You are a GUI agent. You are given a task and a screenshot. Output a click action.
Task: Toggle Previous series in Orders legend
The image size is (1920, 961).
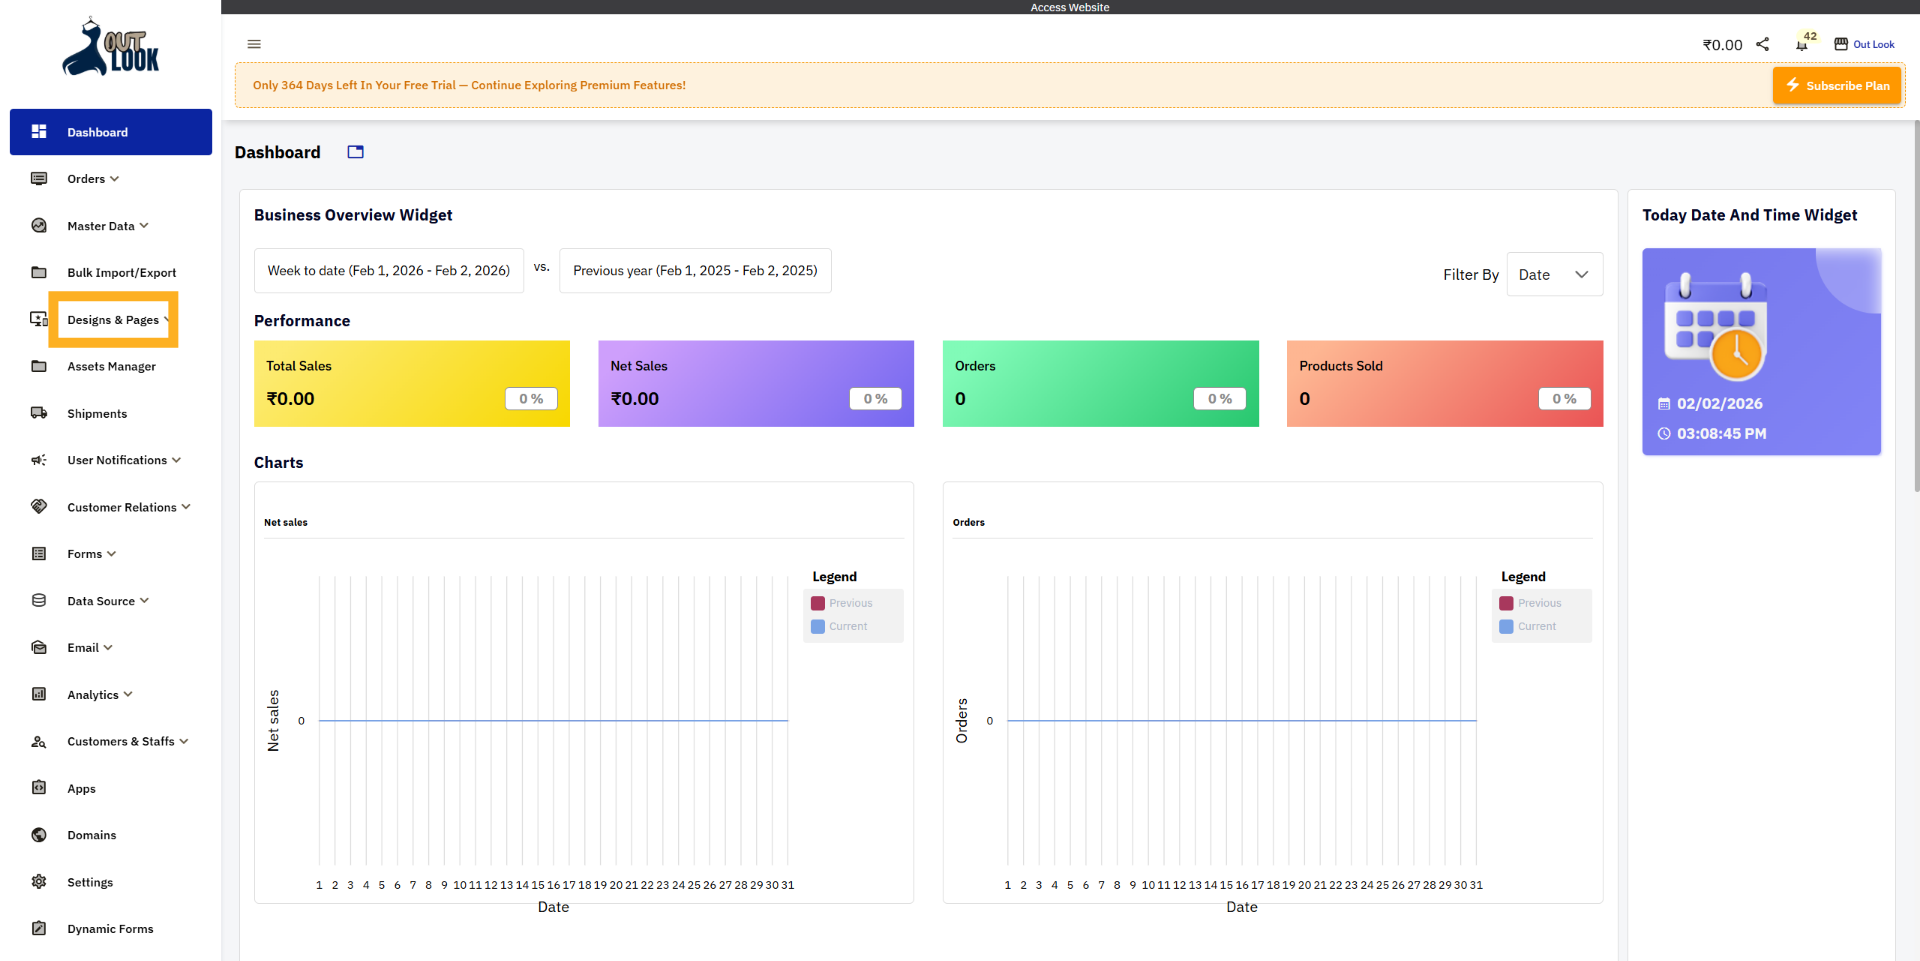[x=1538, y=603]
